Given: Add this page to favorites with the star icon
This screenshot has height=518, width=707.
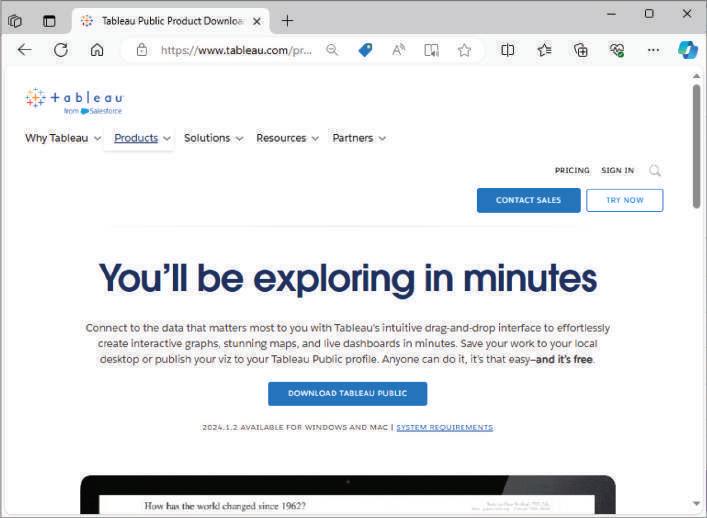Looking at the screenshot, I should [464, 50].
